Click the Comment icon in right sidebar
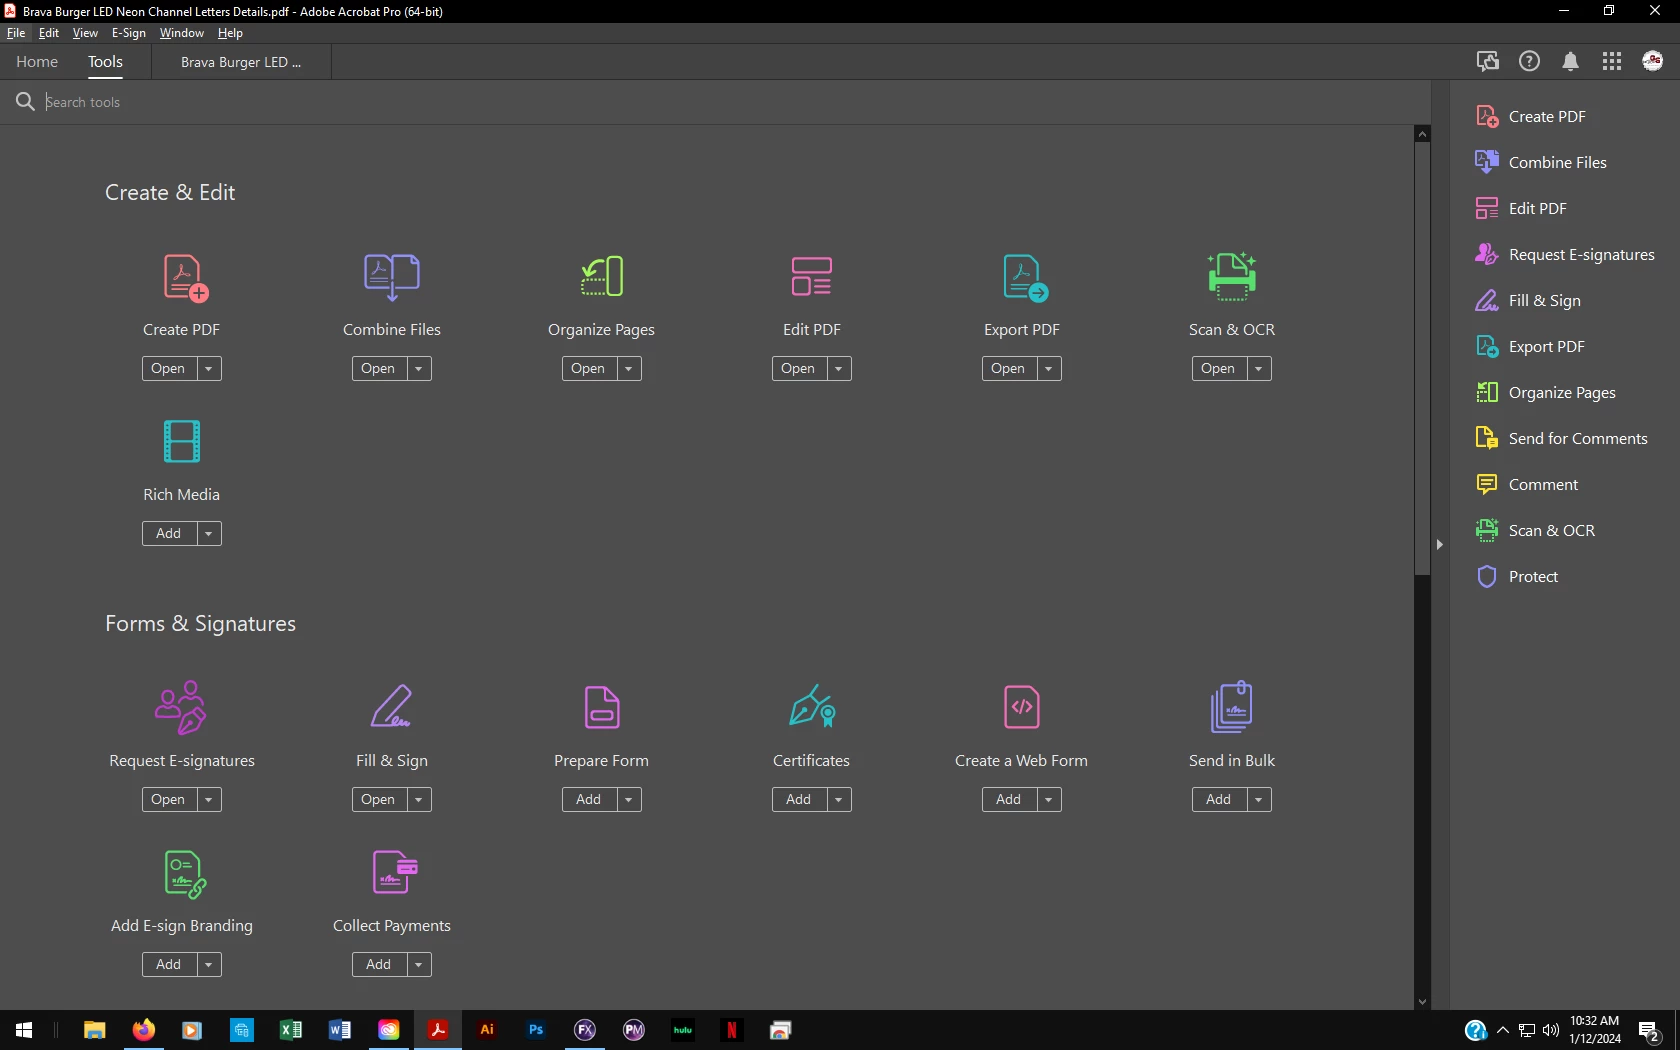1680x1050 pixels. 1487,485
